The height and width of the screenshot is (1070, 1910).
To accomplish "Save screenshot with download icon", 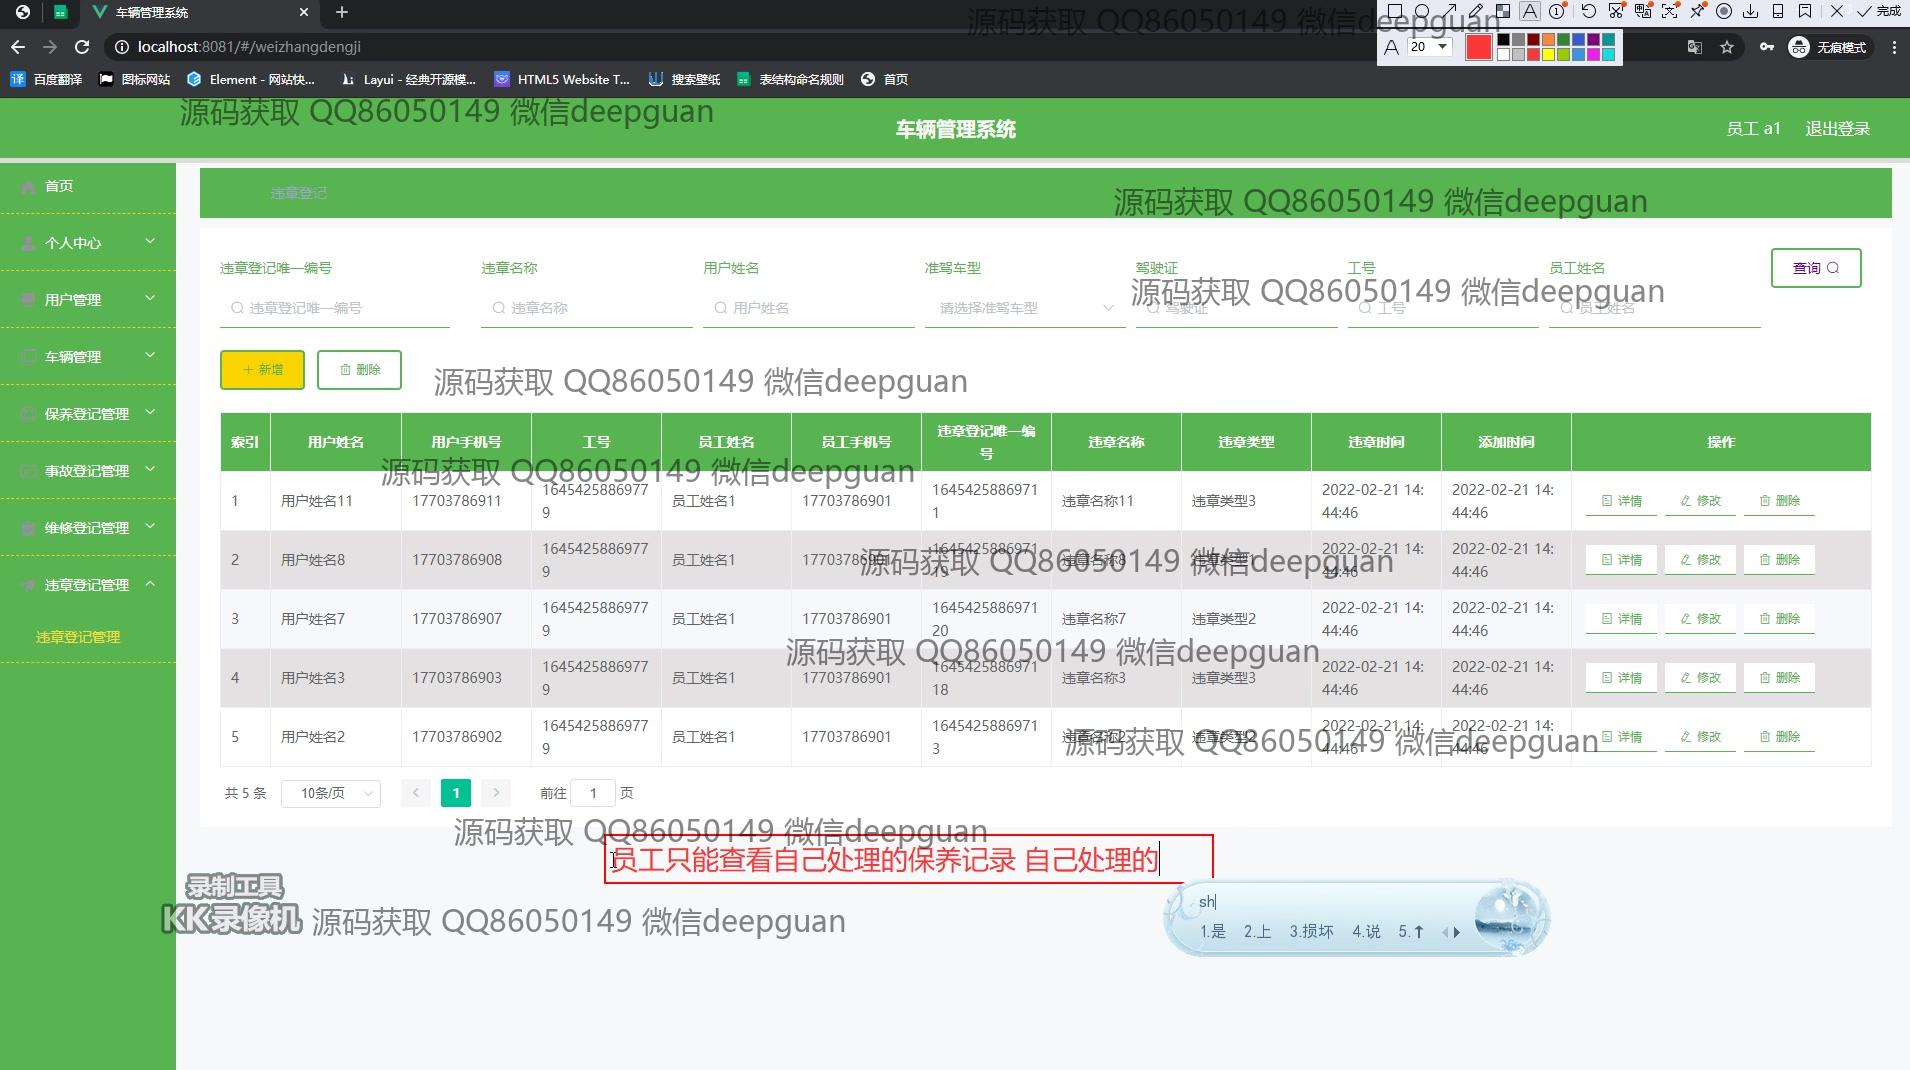I will [x=1750, y=12].
